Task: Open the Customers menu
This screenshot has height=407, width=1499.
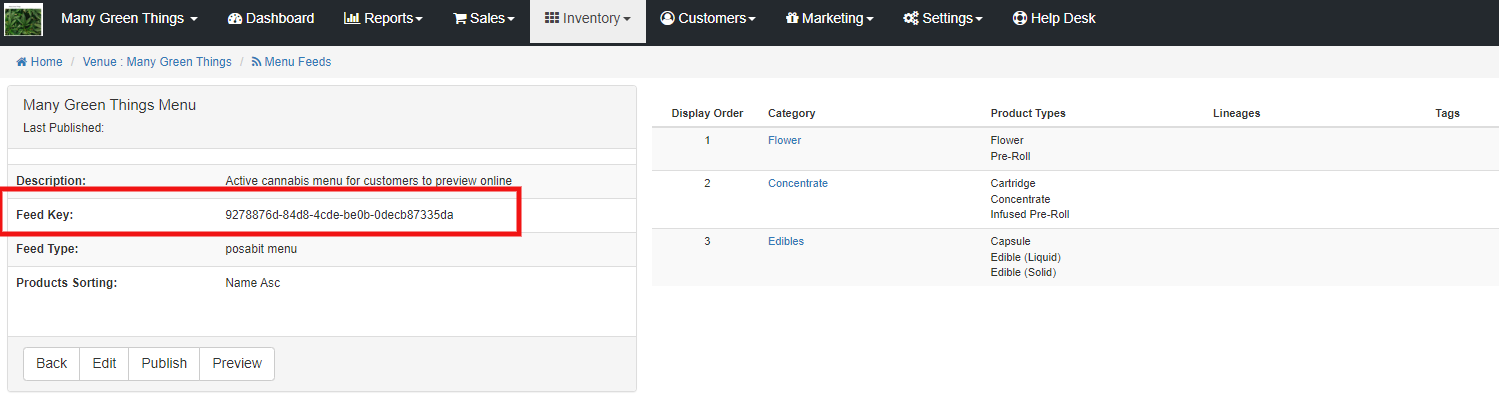Action: click(x=708, y=18)
